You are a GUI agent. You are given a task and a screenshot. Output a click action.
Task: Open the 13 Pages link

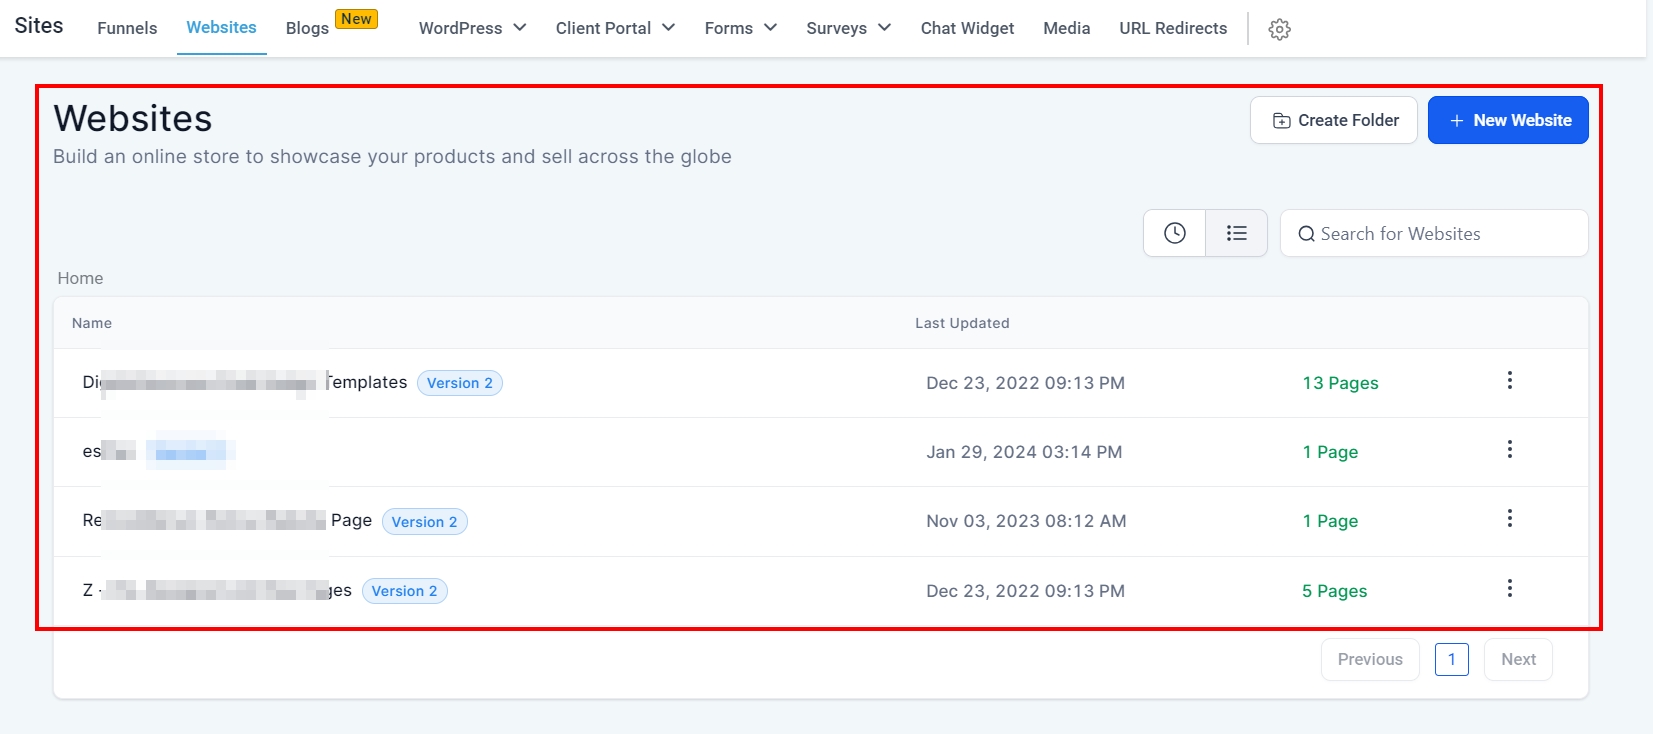click(x=1340, y=383)
